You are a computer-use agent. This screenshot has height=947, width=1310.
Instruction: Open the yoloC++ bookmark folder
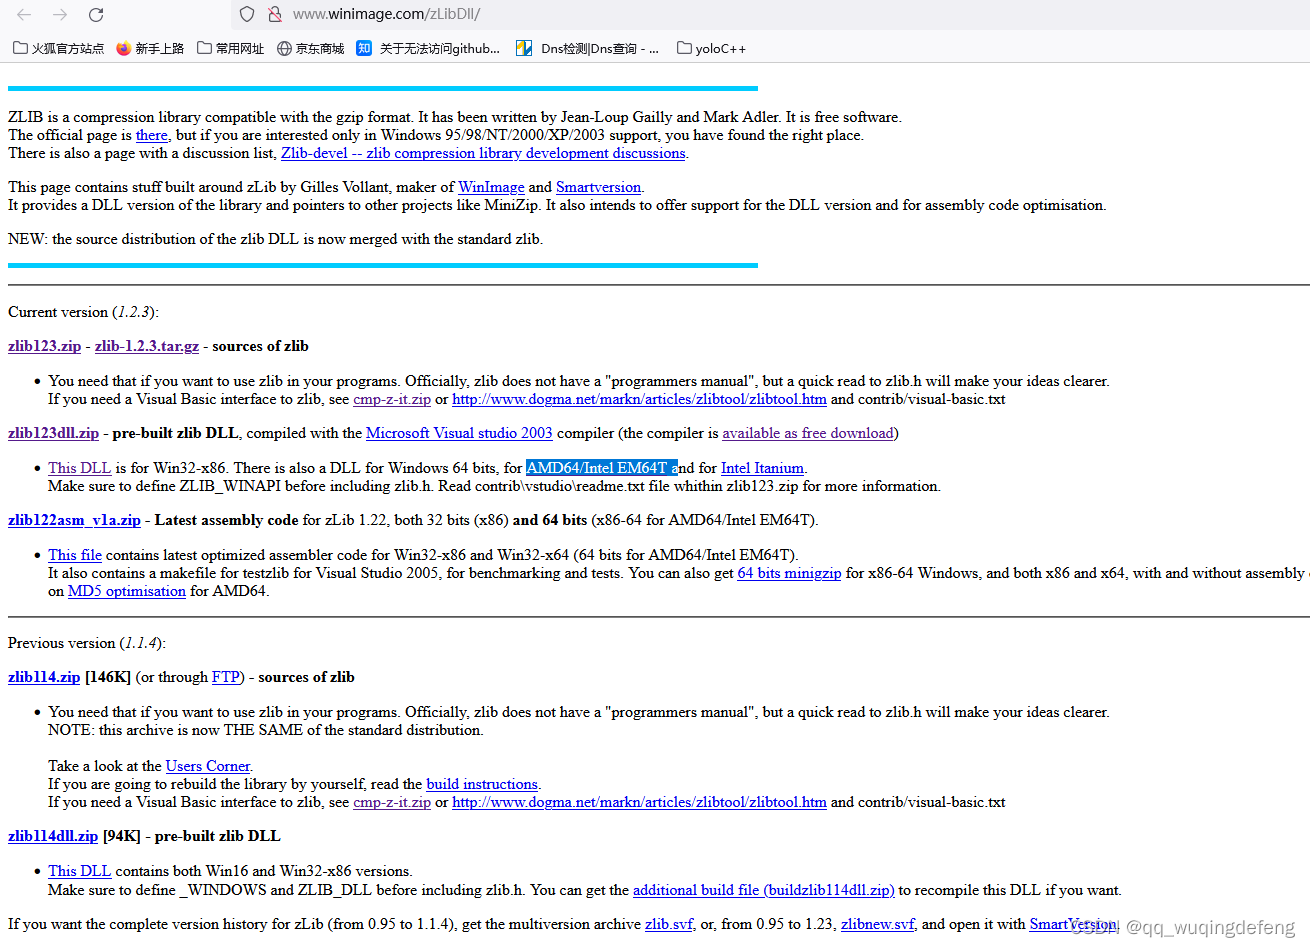[x=710, y=47]
